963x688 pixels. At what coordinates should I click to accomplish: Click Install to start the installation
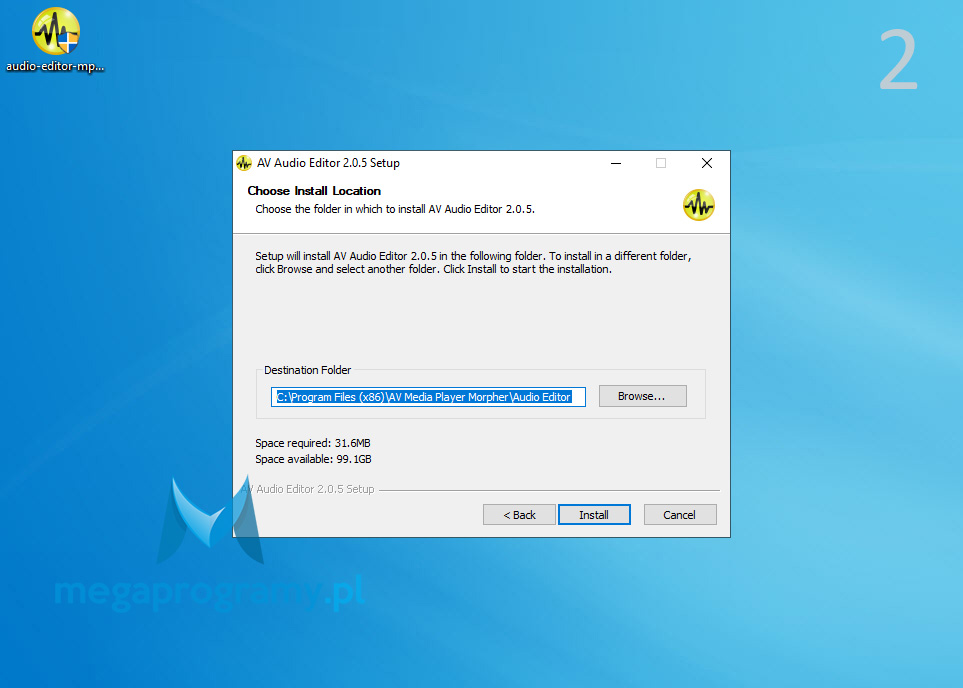coord(594,515)
